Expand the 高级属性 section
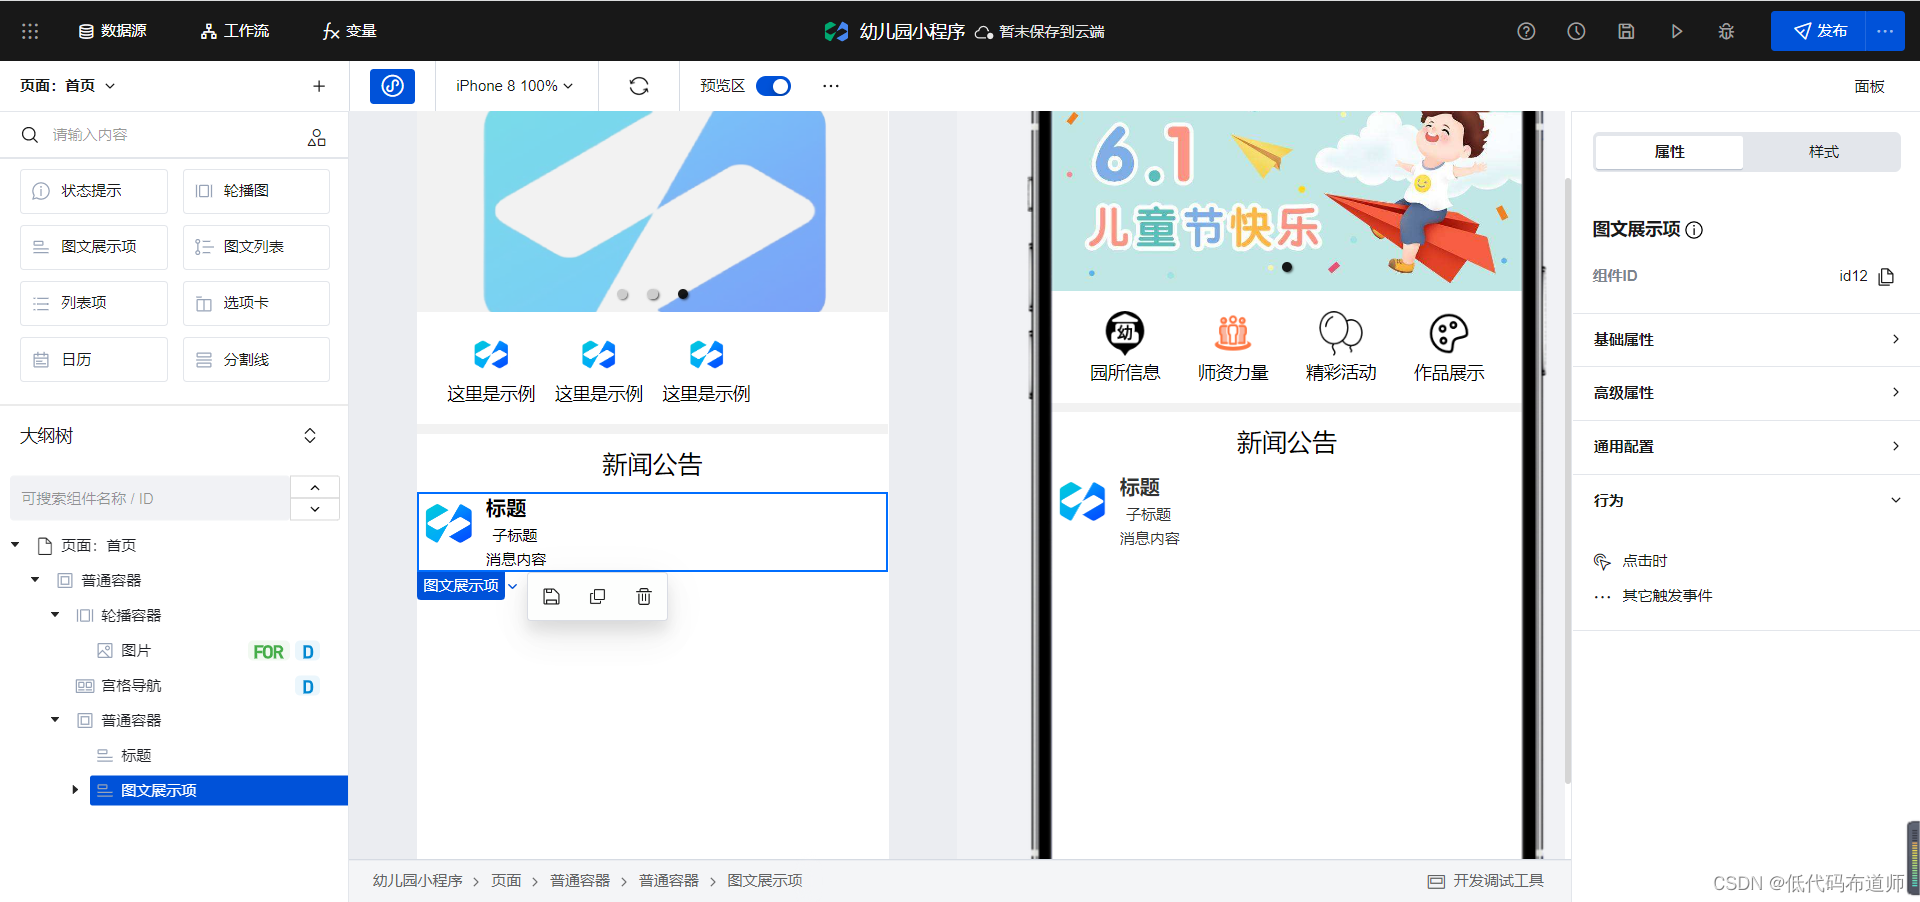The width and height of the screenshot is (1920, 902). coord(1746,393)
